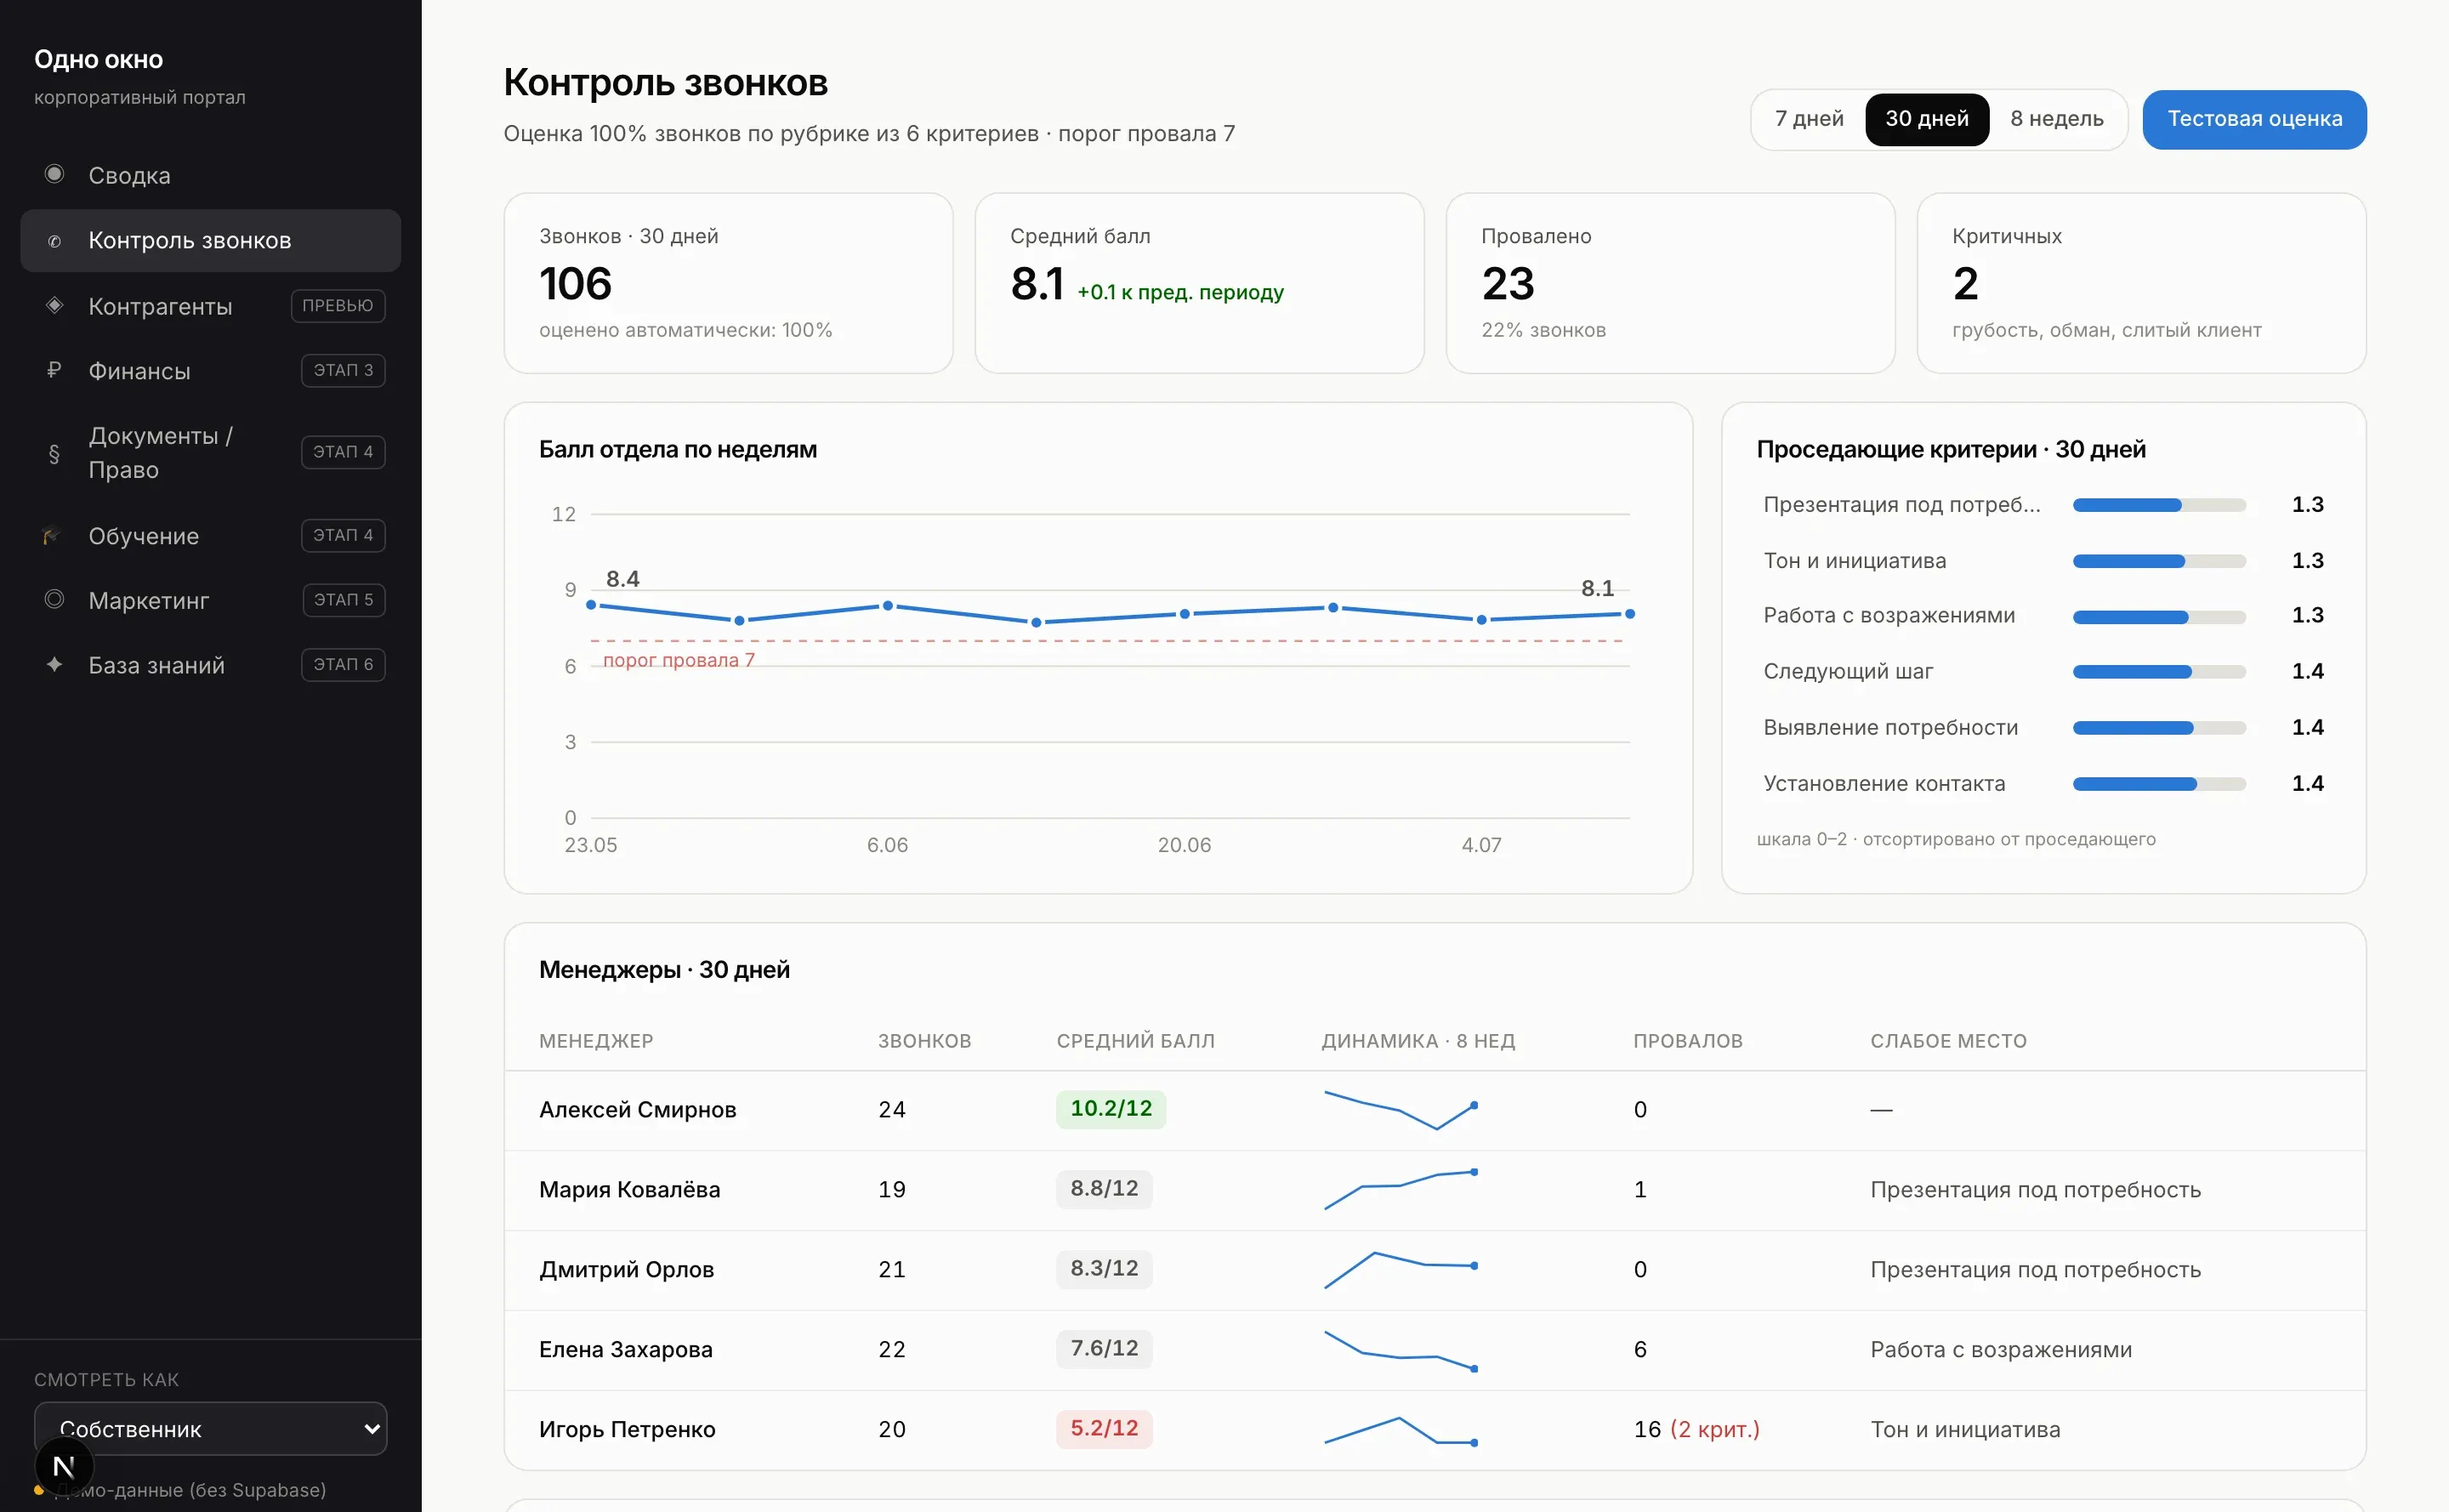Switch period to 7 дней
2449x1512 pixels.
(x=1808, y=119)
